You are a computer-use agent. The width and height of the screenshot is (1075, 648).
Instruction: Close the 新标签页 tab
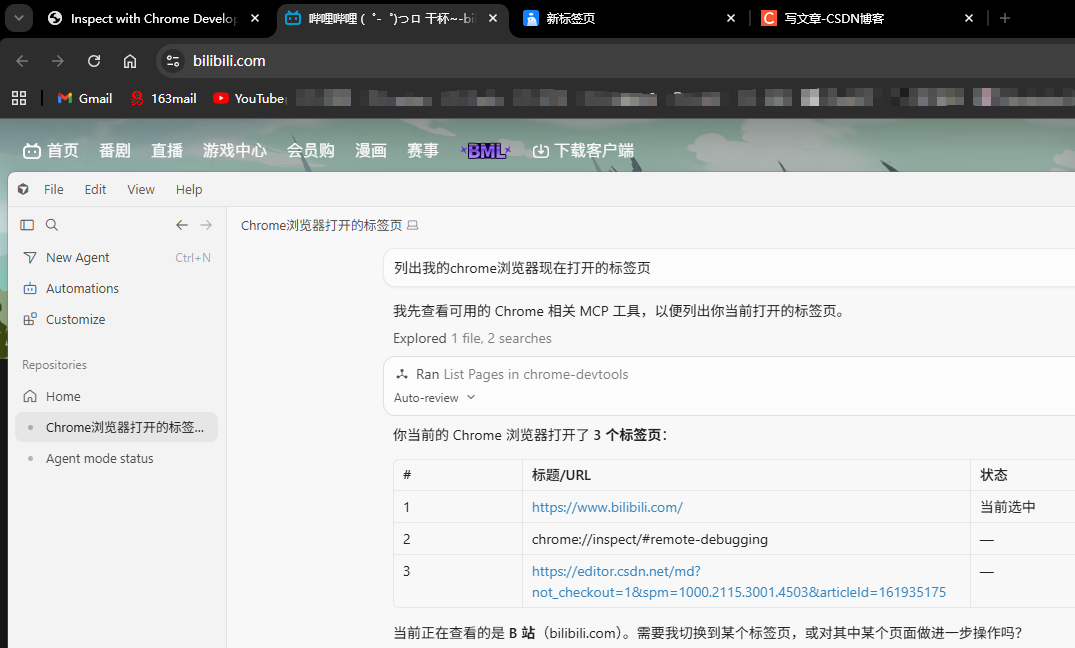pyautogui.click(x=731, y=19)
